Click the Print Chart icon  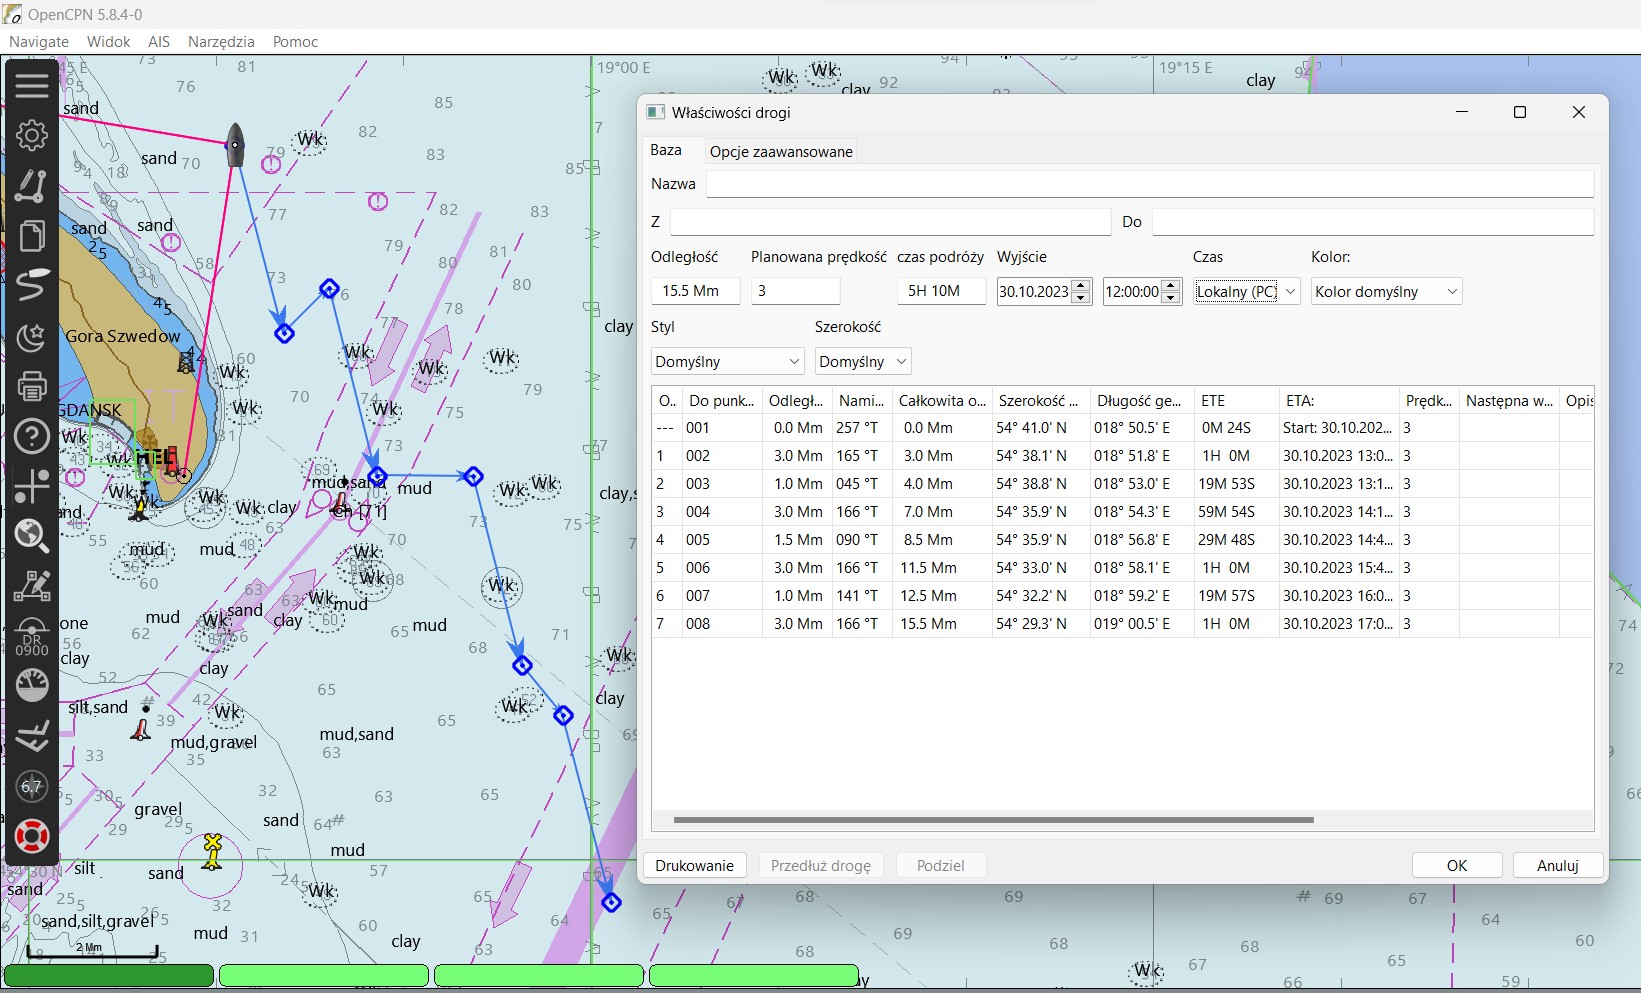coord(32,386)
